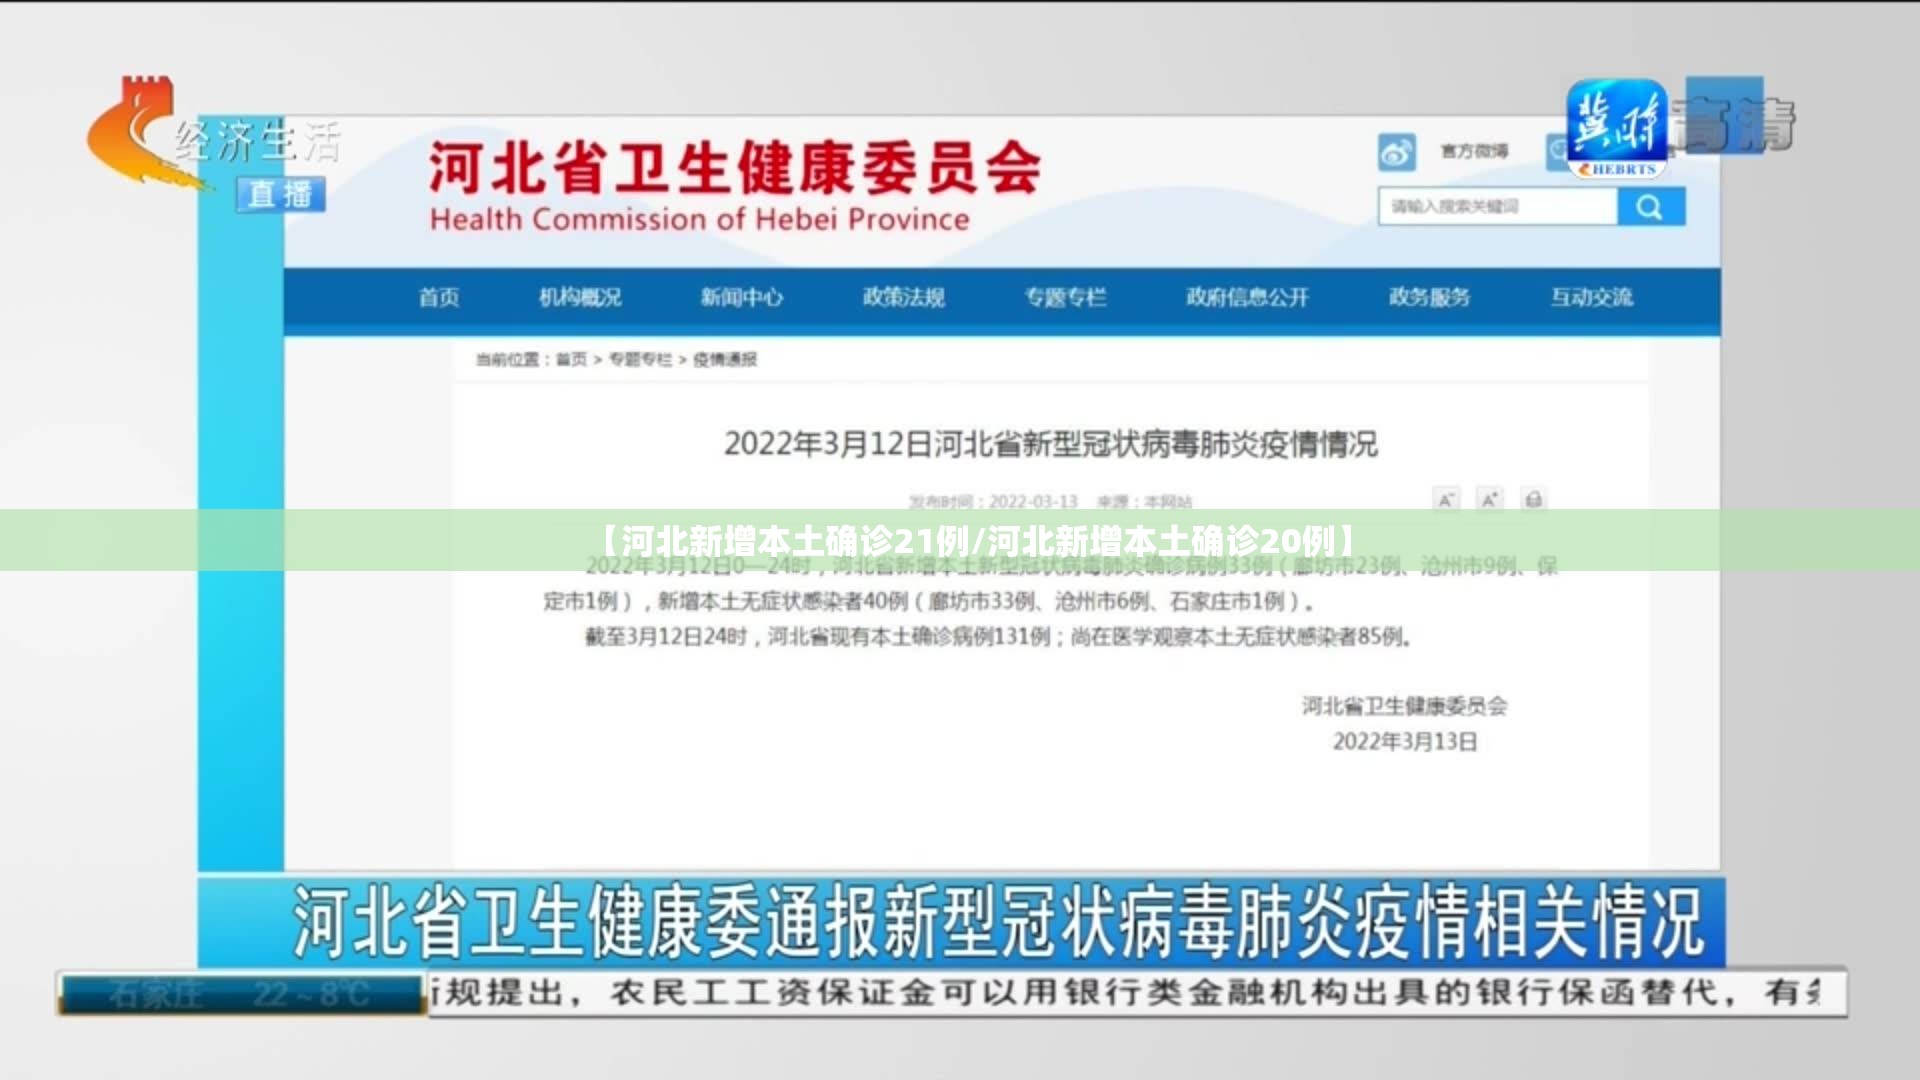Image resolution: width=1920 pixels, height=1080 pixels.
Task: Click 官方微博 text link
Action: pyautogui.click(x=1474, y=151)
